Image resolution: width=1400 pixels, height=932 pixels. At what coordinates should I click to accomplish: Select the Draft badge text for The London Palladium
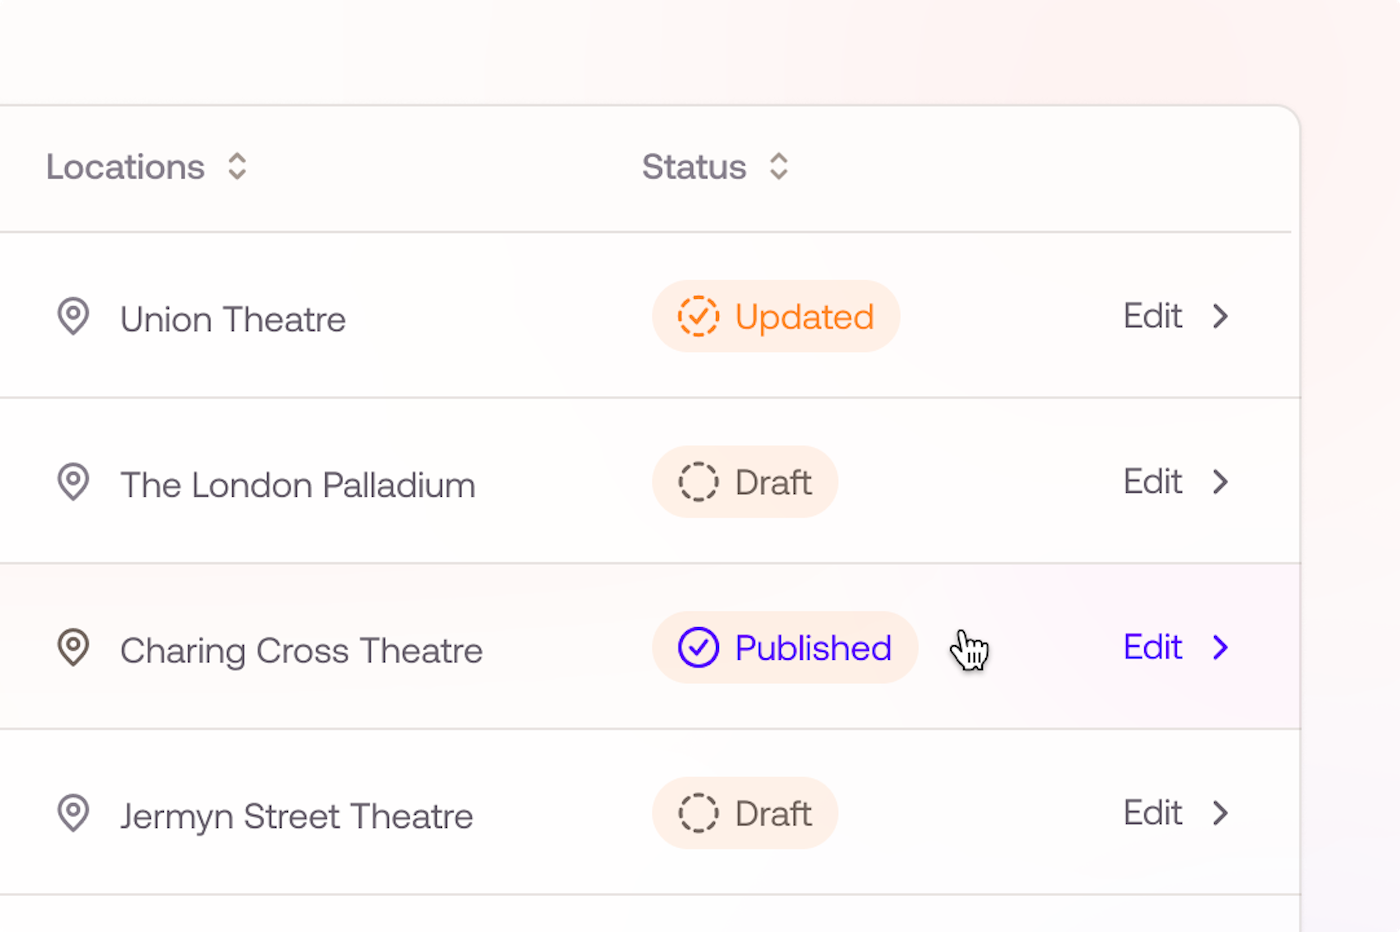click(773, 483)
